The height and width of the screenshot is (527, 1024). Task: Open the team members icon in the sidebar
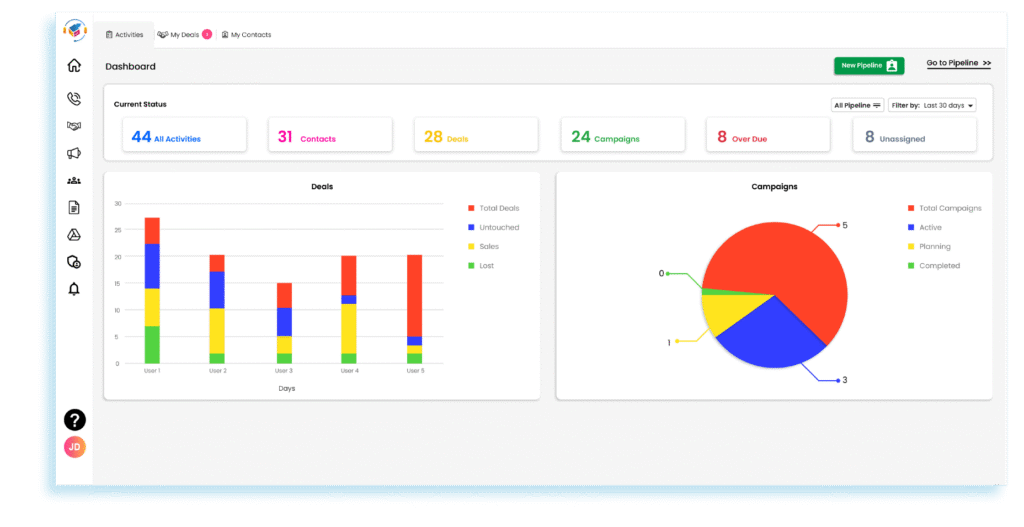pos(74,180)
